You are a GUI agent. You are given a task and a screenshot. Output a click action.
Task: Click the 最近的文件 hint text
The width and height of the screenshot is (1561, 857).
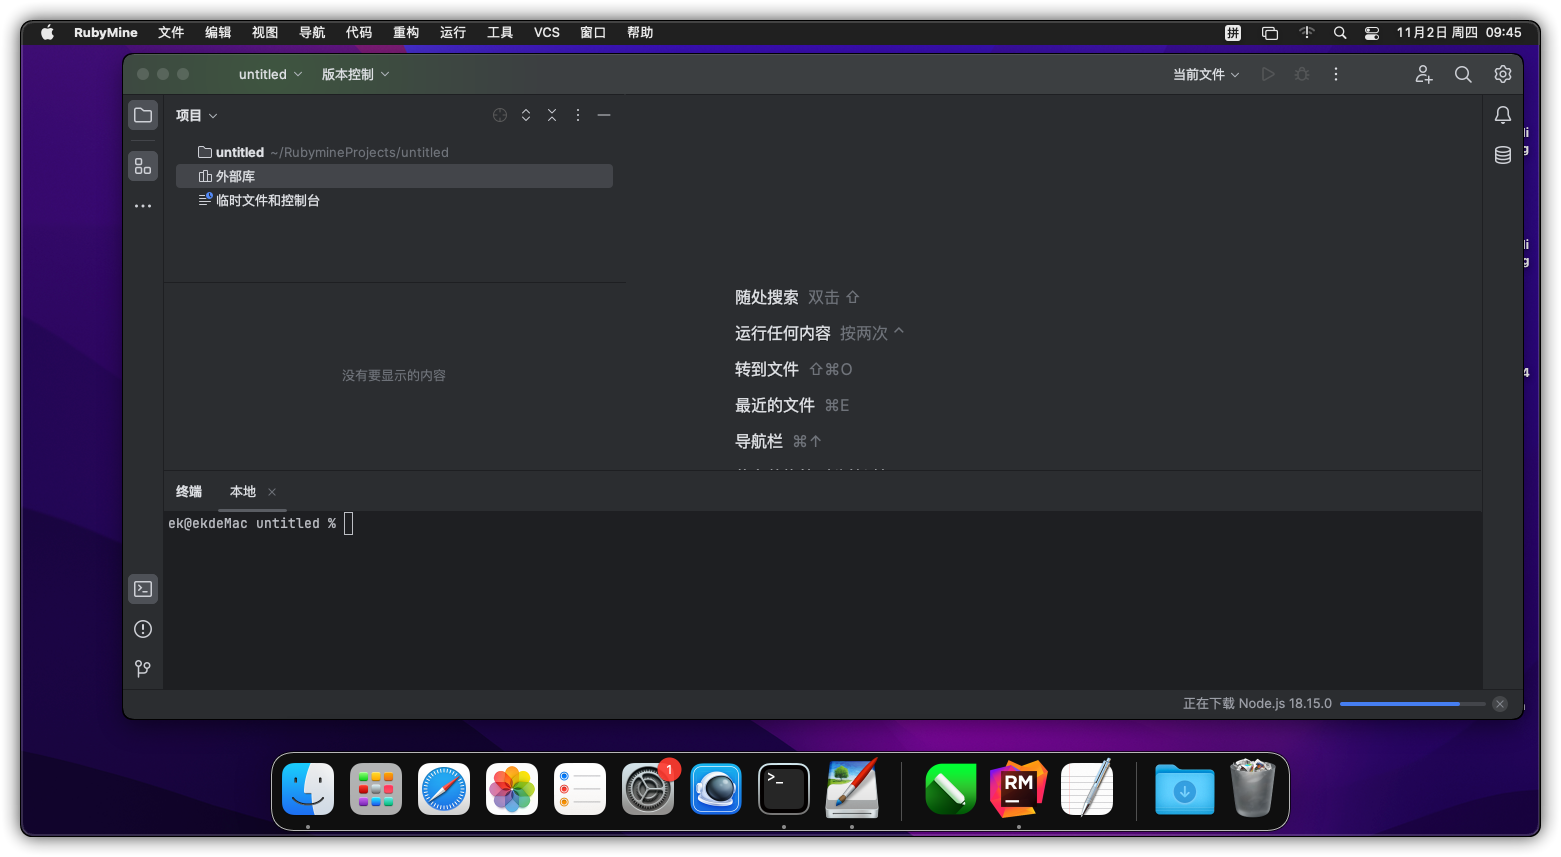point(775,405)
